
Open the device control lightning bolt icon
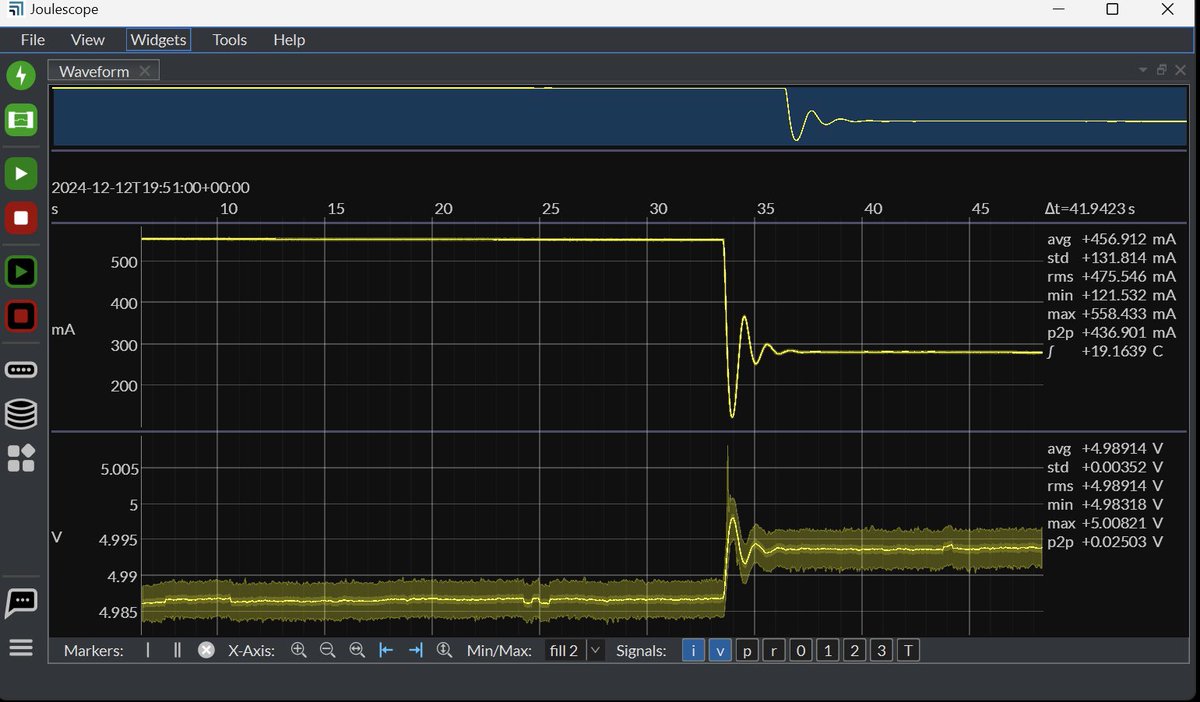(x=21, y=75)
